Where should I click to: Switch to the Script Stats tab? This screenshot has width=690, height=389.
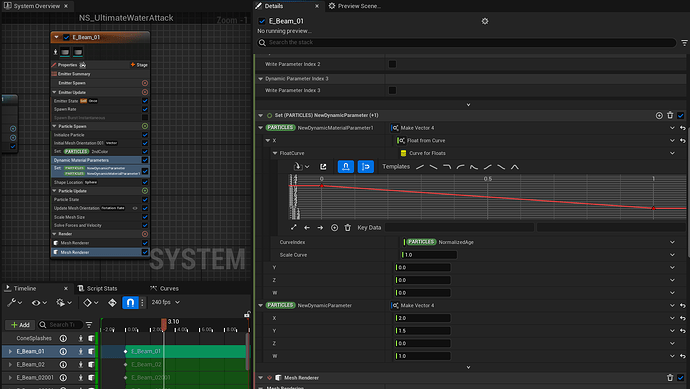[97, 289]
